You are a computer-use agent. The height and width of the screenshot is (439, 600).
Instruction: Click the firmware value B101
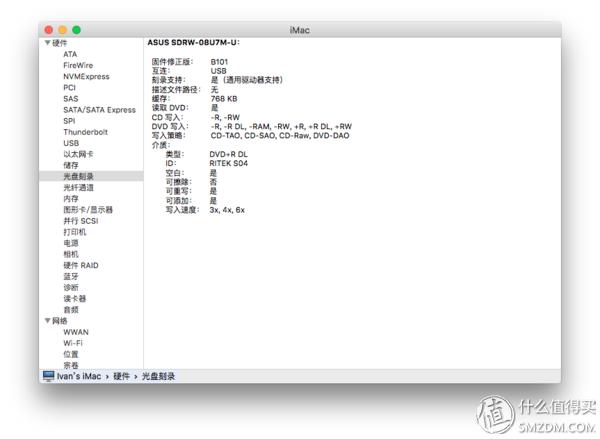tap(219, 62)
